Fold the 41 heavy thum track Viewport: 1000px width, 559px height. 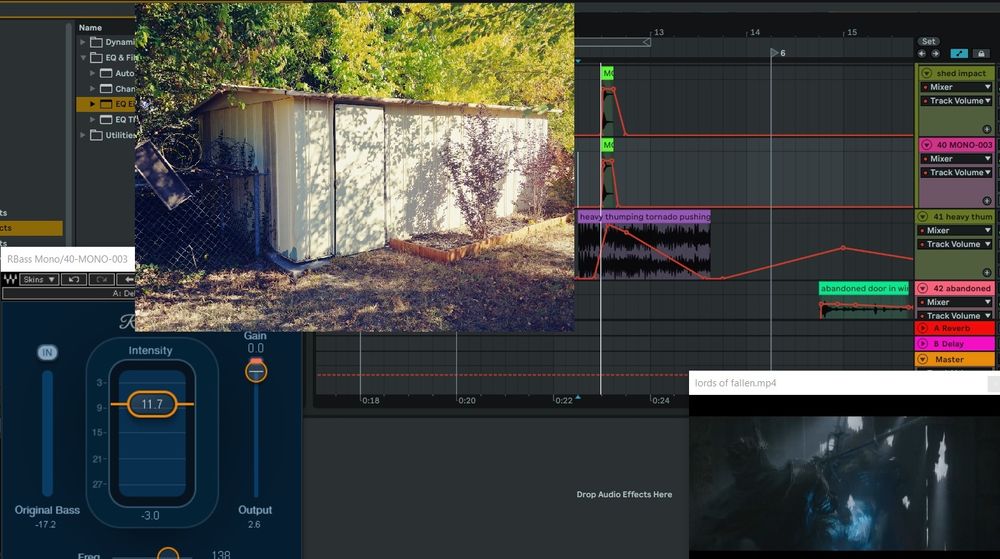click(923, 217)
